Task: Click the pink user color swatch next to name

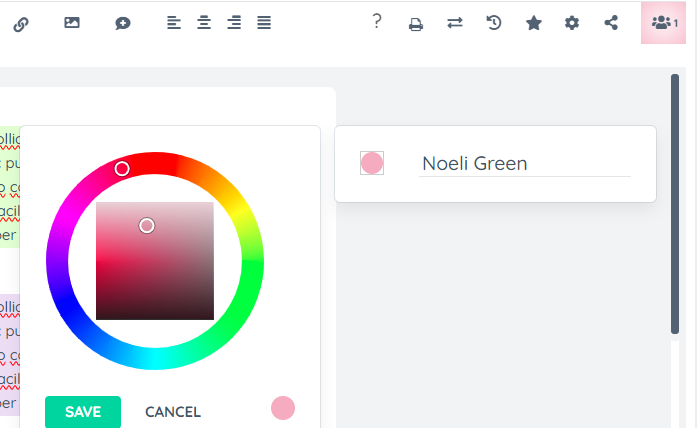Action: coord(372,163)
